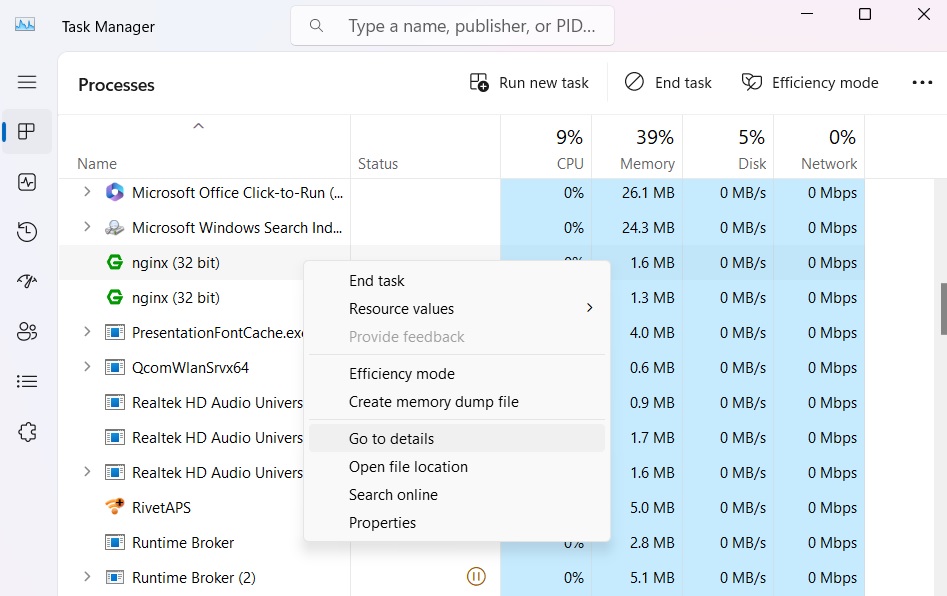The height and width of the screenshot is (596, 947).
Task: Open the Startup apps panel
Action: (x=27, y=281)
